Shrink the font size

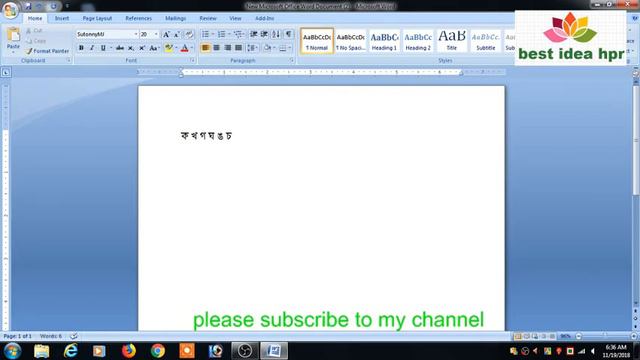(x=177, y=35)
